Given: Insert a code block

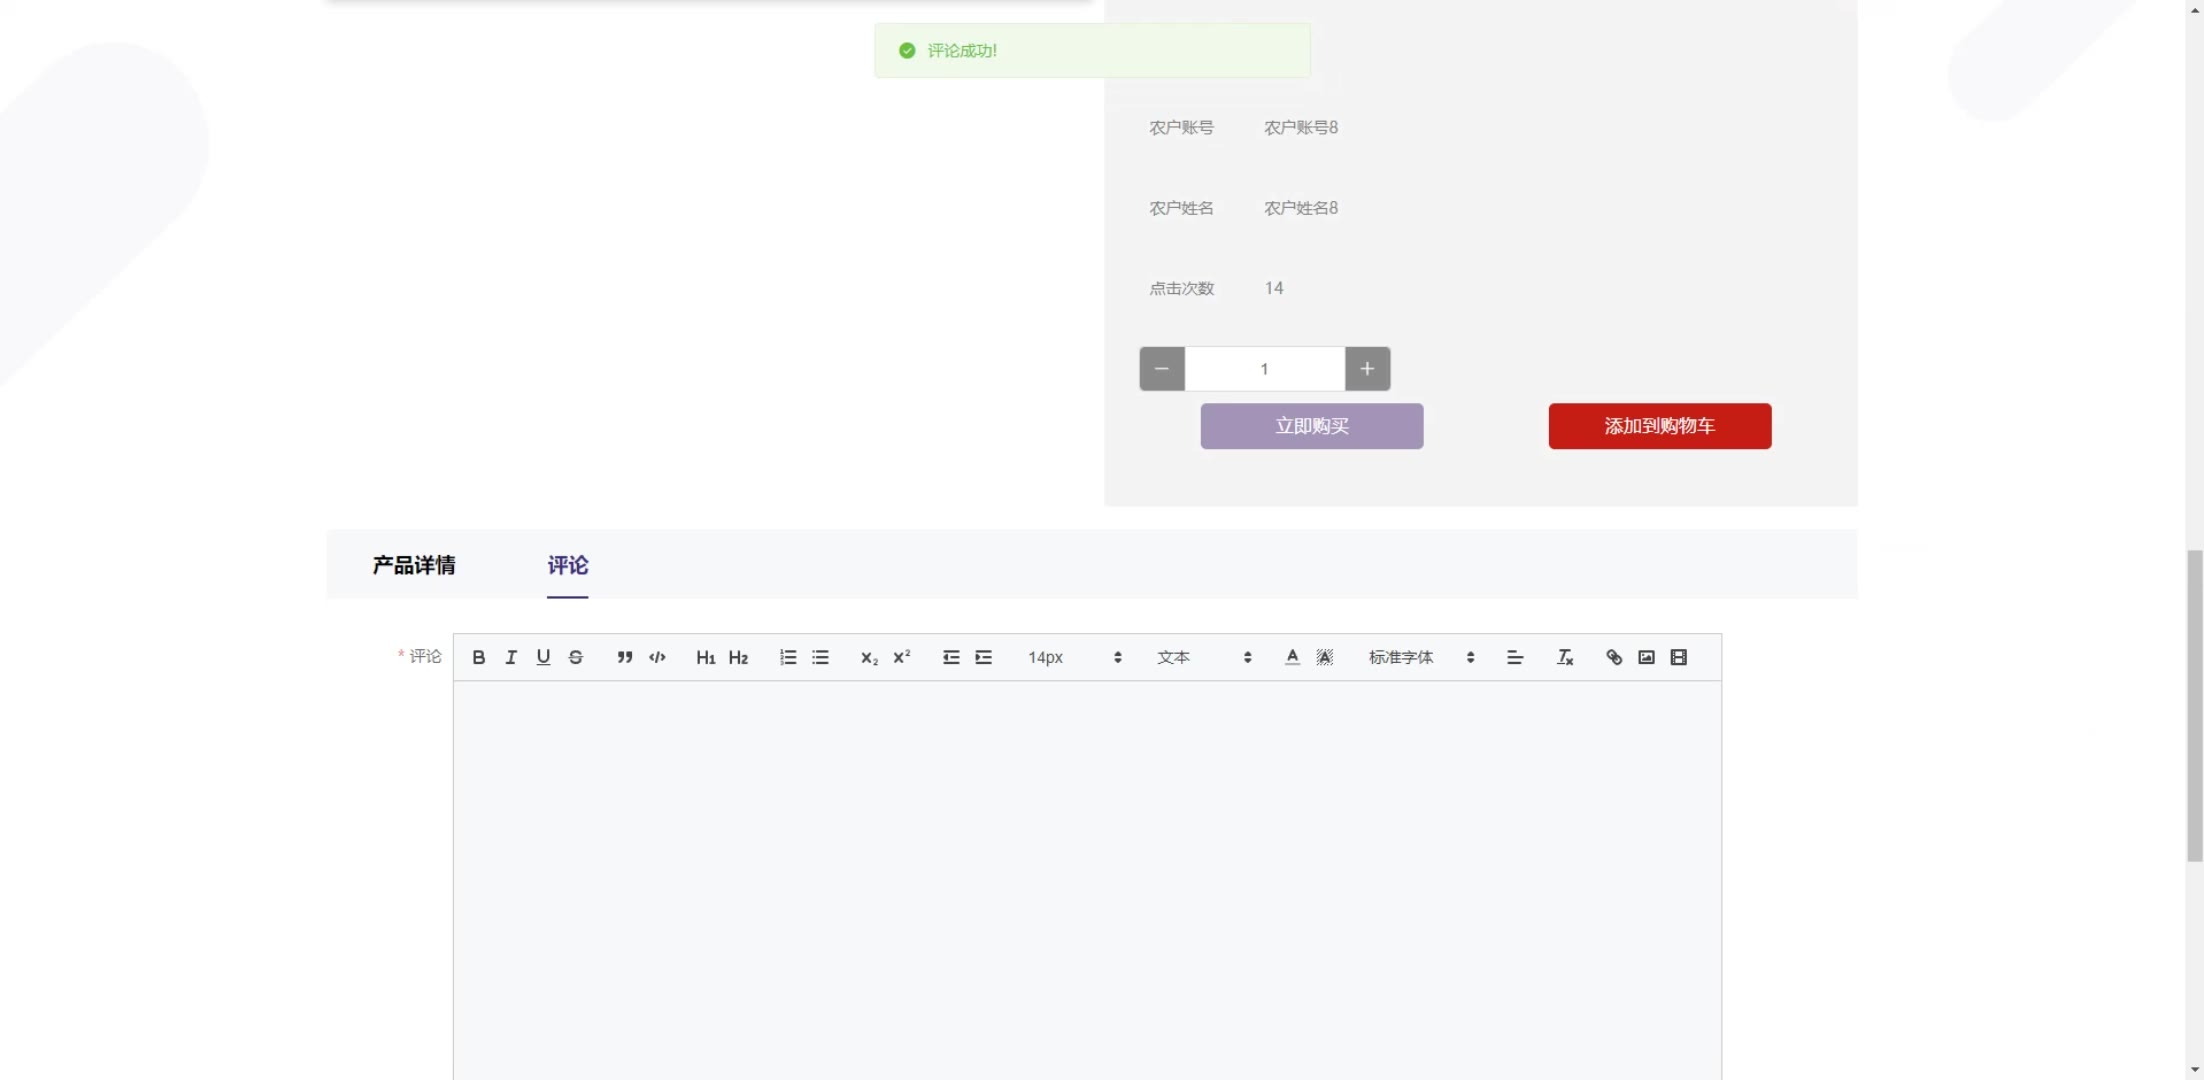Looking at the screenshot, I should (657, 657).
